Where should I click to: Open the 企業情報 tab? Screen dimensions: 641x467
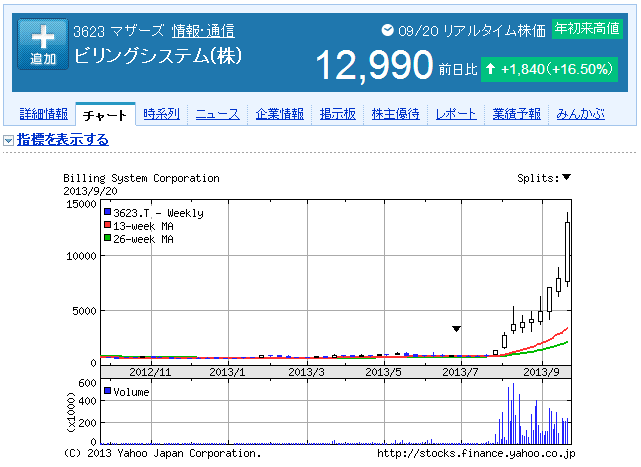click(280, 114)
